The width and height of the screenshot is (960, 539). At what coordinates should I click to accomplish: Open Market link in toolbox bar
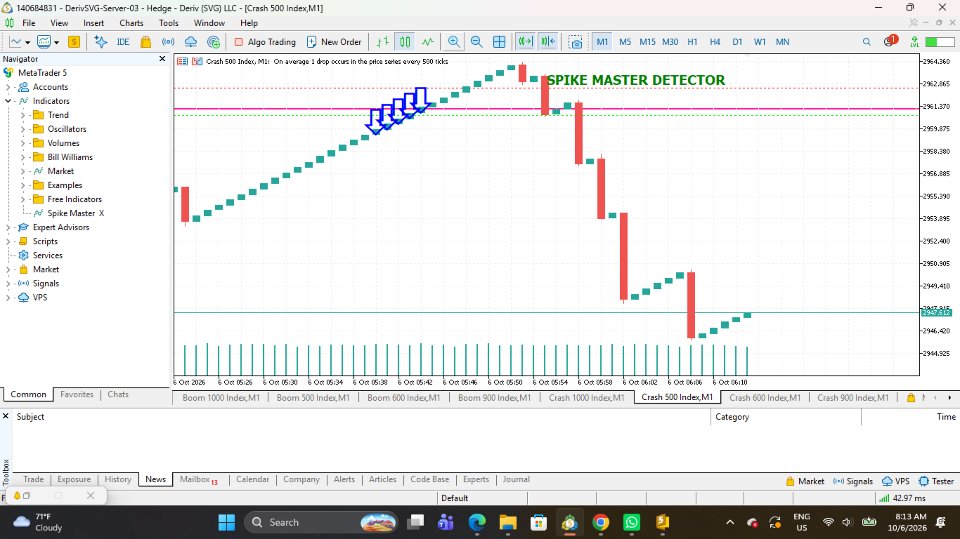point(805,481)
